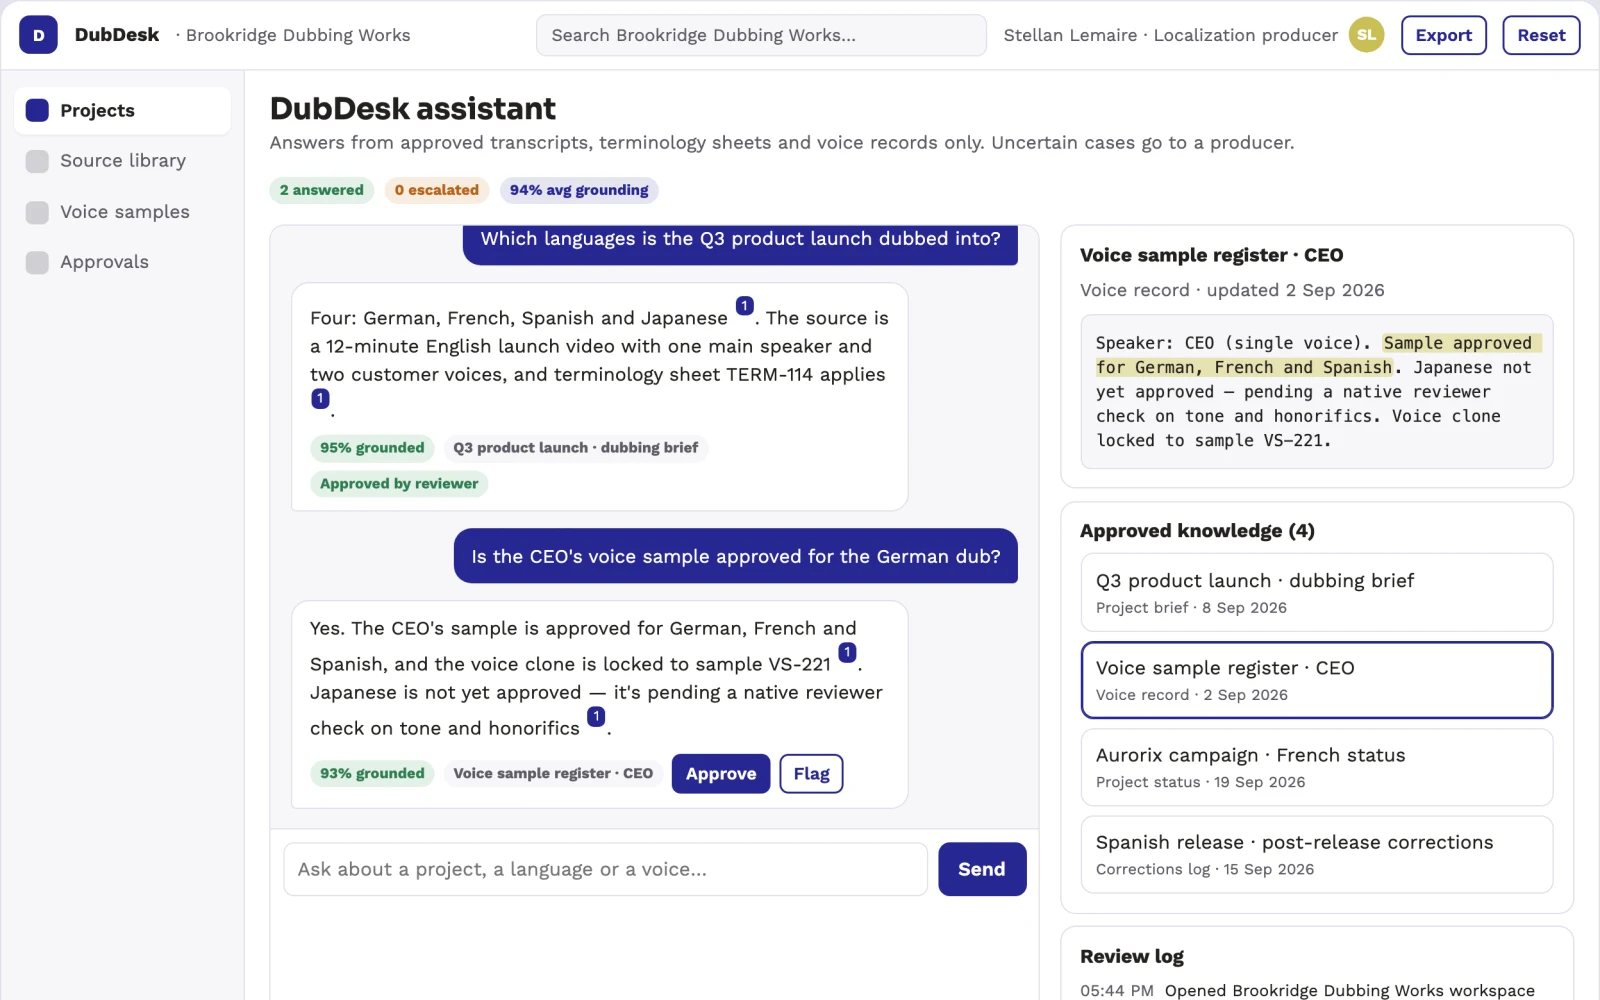Click the '94% avg grounding' chip
Viewport: 1600px width, 1000px height.
point(579,190)
